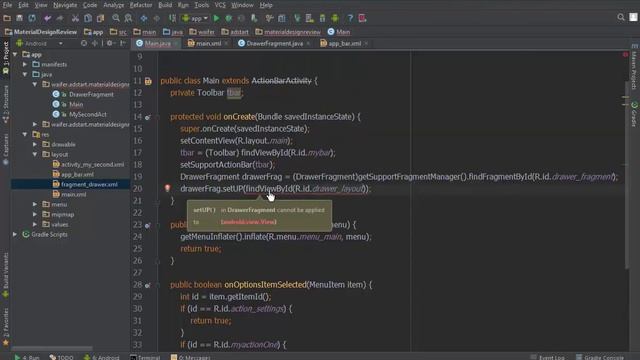
Task: Toggle the Build Variants tool window
Action: (x=6, y=275)
